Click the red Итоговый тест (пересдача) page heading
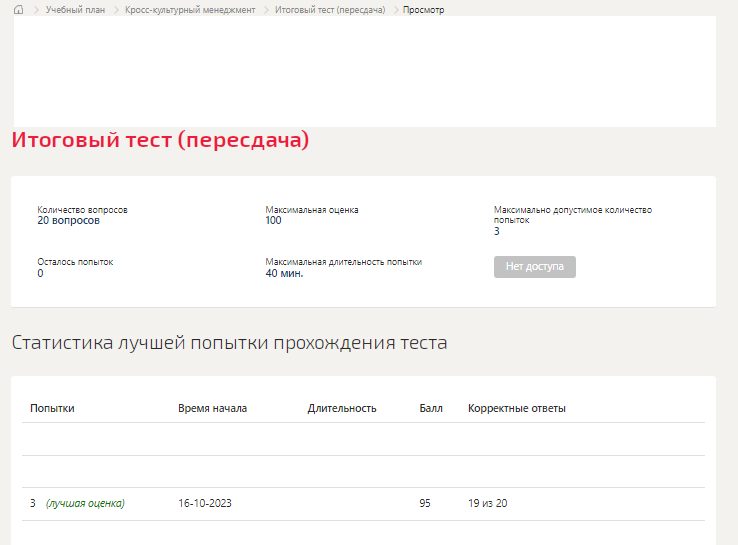 (160, 140)
